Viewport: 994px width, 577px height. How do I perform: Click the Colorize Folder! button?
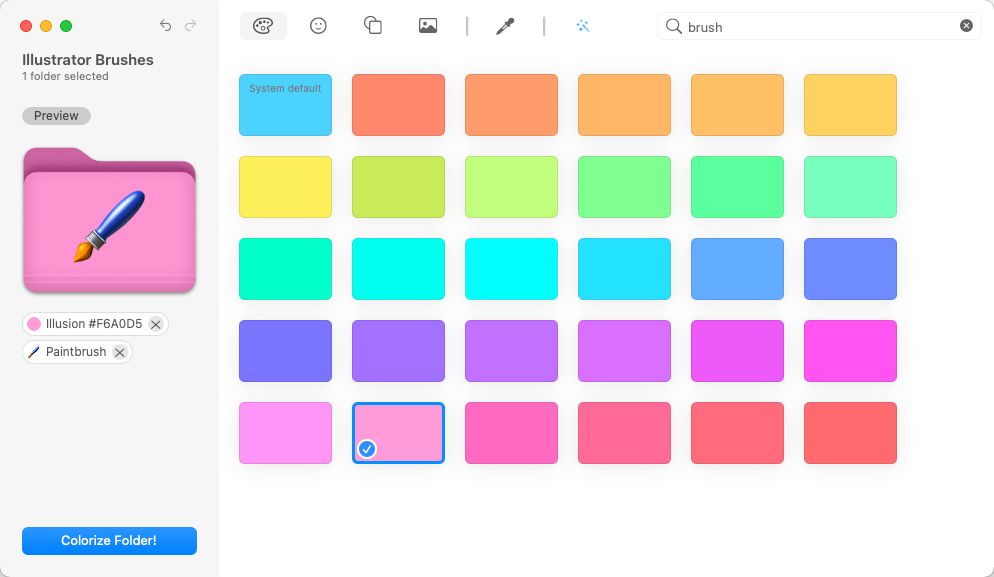(x=109, y=541)
